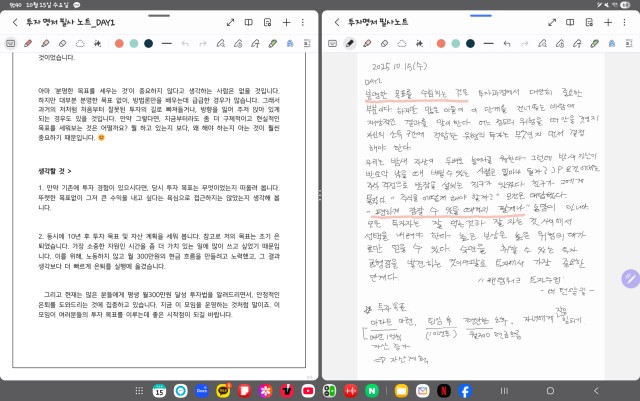The height and width of the screenshot is (401, 640).
Task: Select the pen tool in right note
Action: tap(350, 43)
